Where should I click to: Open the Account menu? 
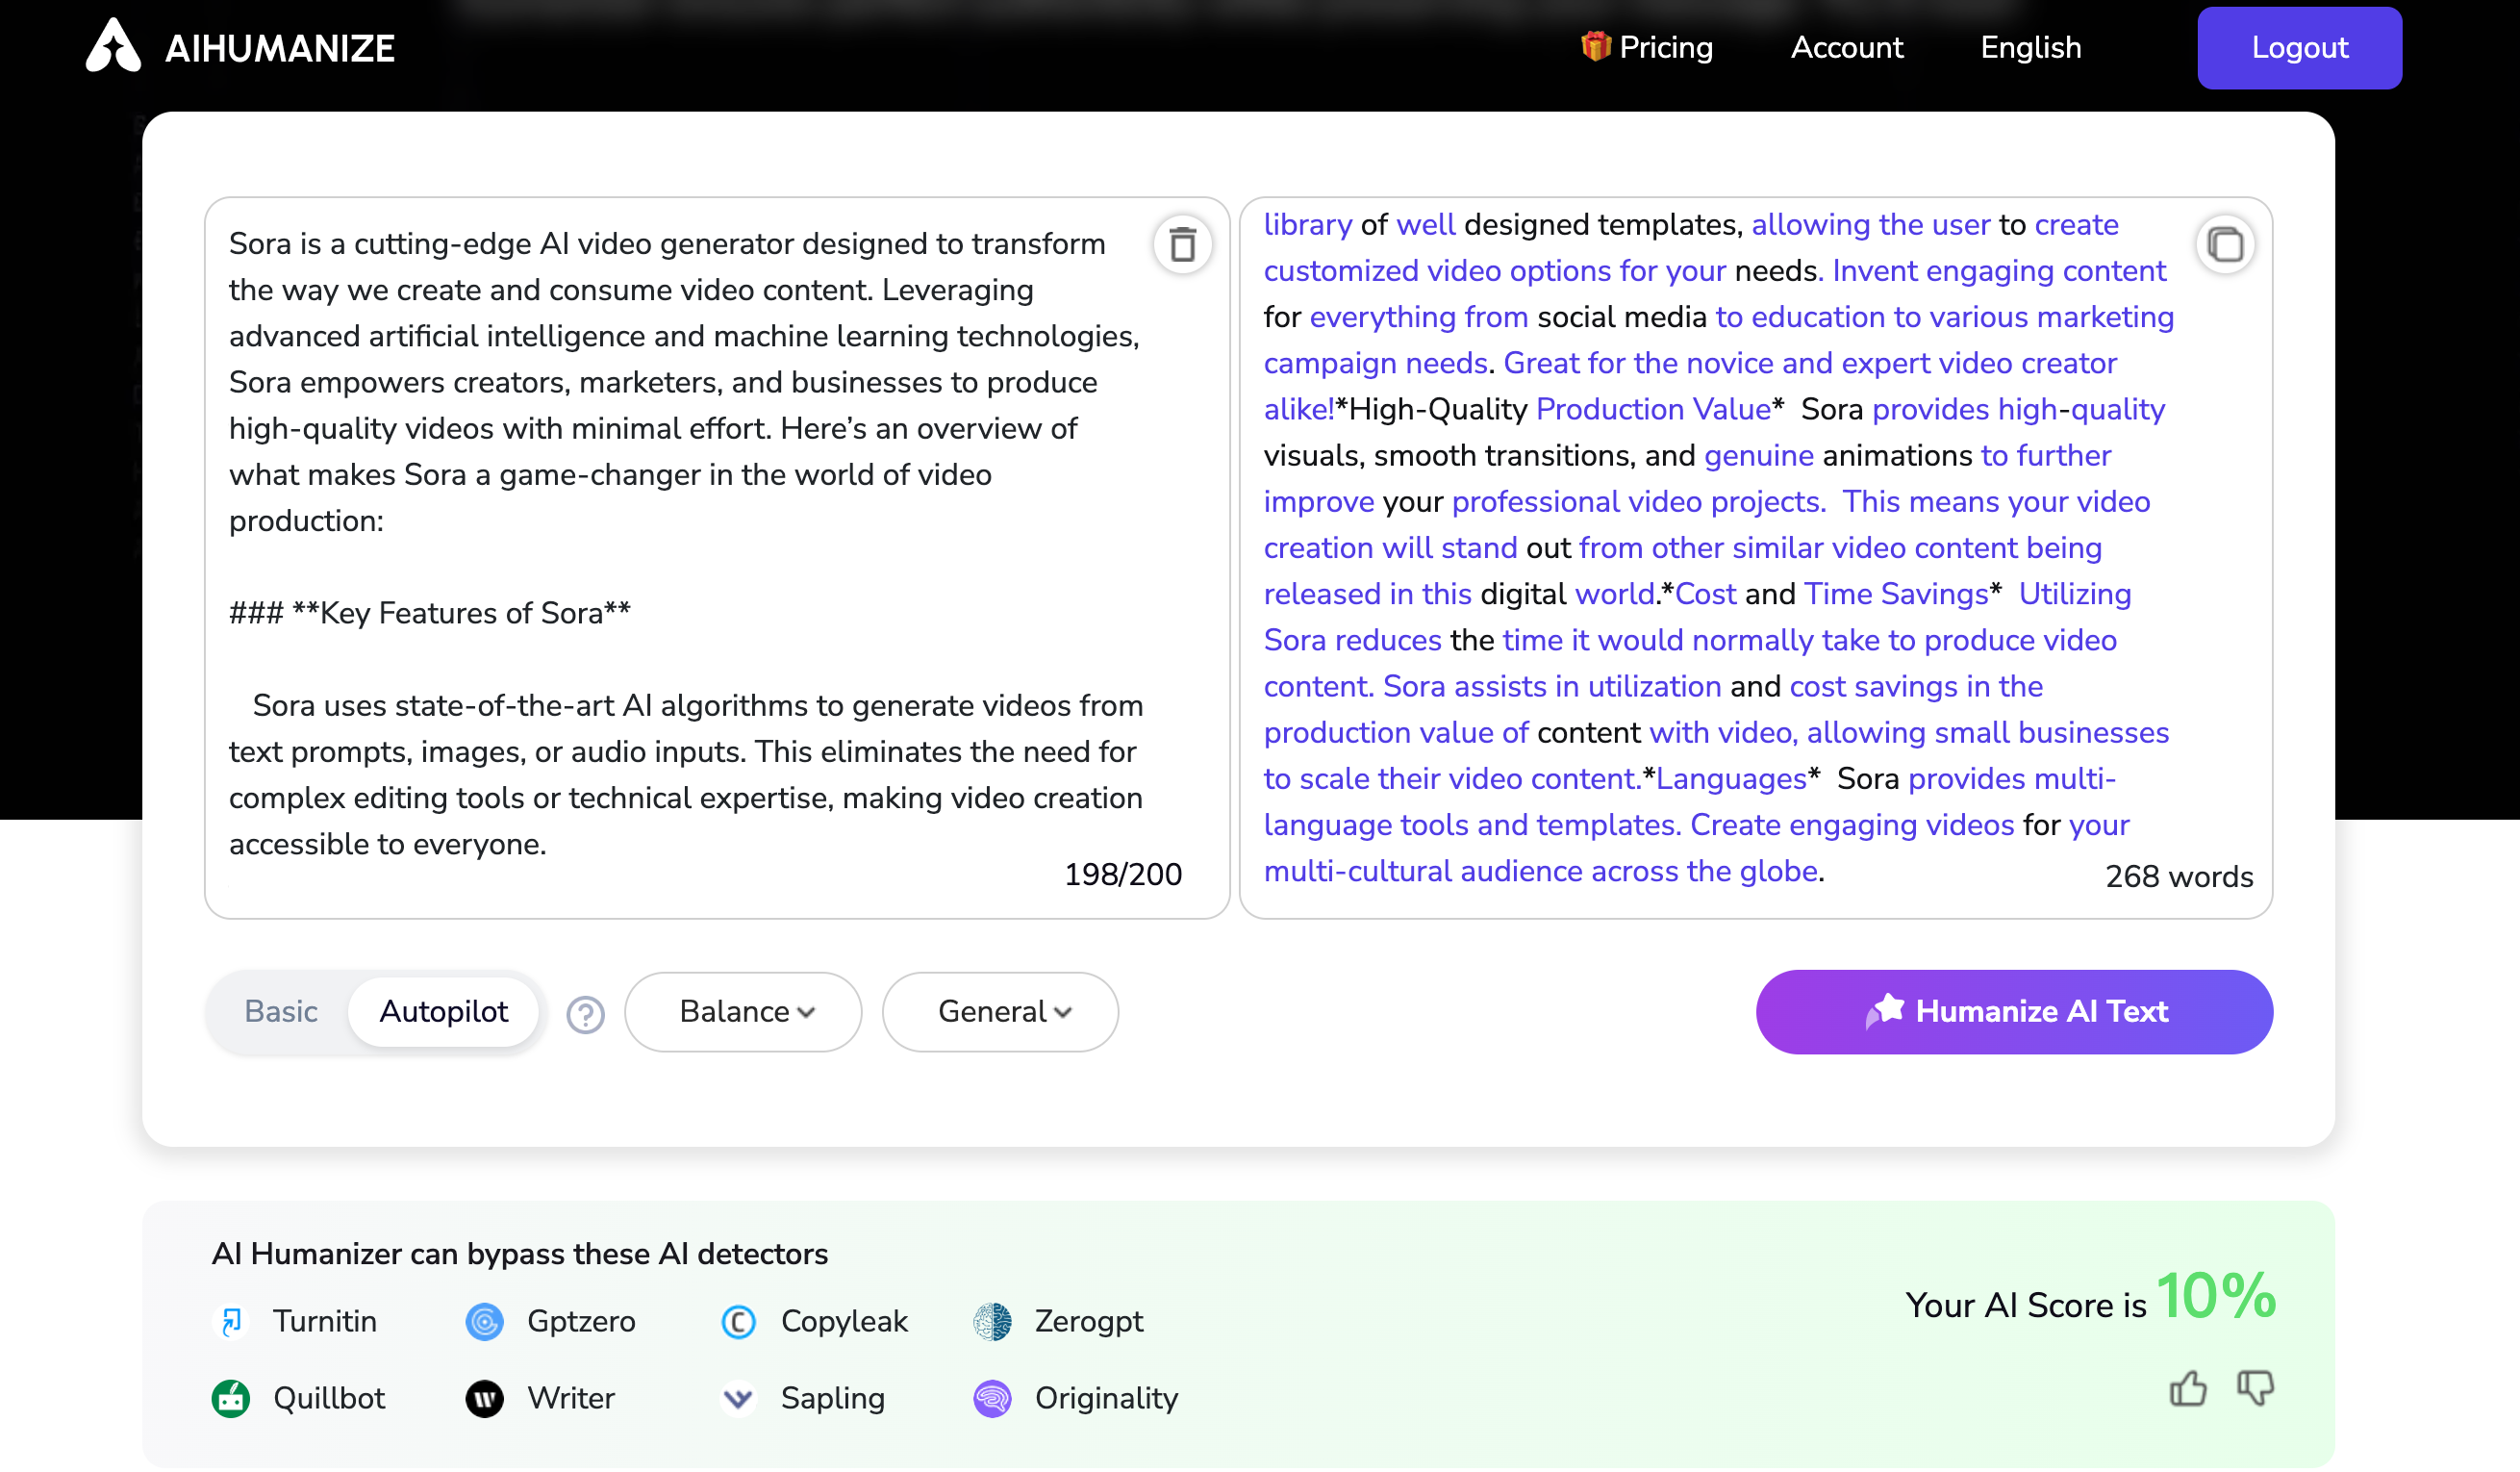[1846, 47]
